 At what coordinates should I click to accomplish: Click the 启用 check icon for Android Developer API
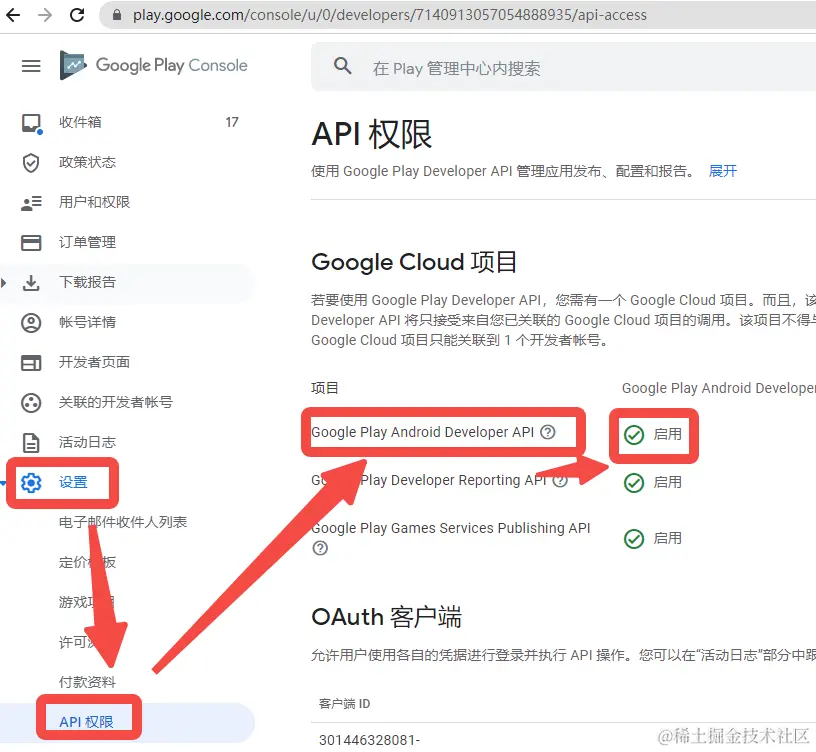tap(634, 435)
